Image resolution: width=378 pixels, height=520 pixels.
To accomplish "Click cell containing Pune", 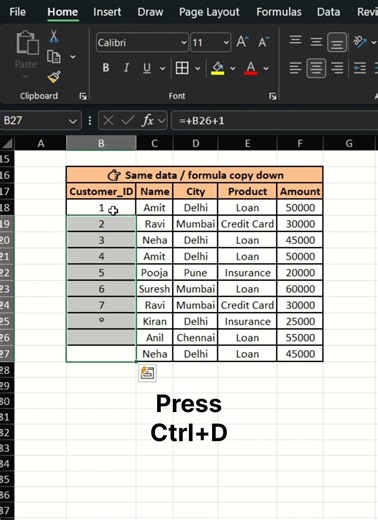I will coord(195,273).
